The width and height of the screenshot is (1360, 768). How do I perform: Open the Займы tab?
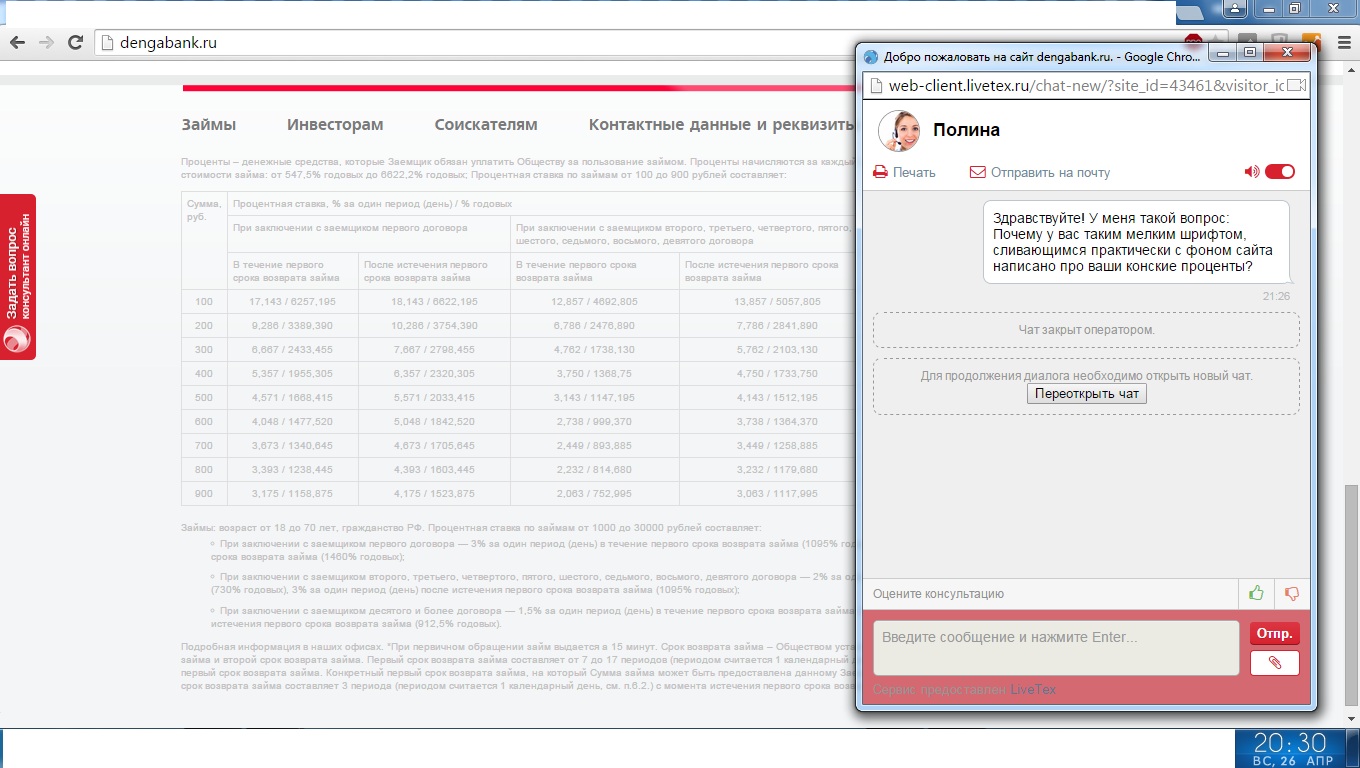[208, 125]
